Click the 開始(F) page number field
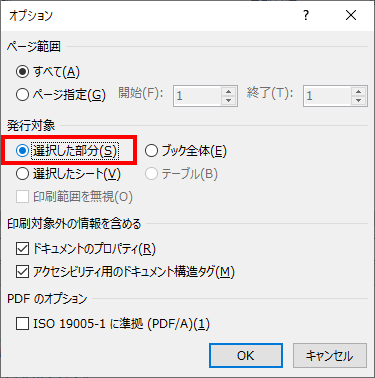The height and width of the screenshot is (378, 375). 197,96
